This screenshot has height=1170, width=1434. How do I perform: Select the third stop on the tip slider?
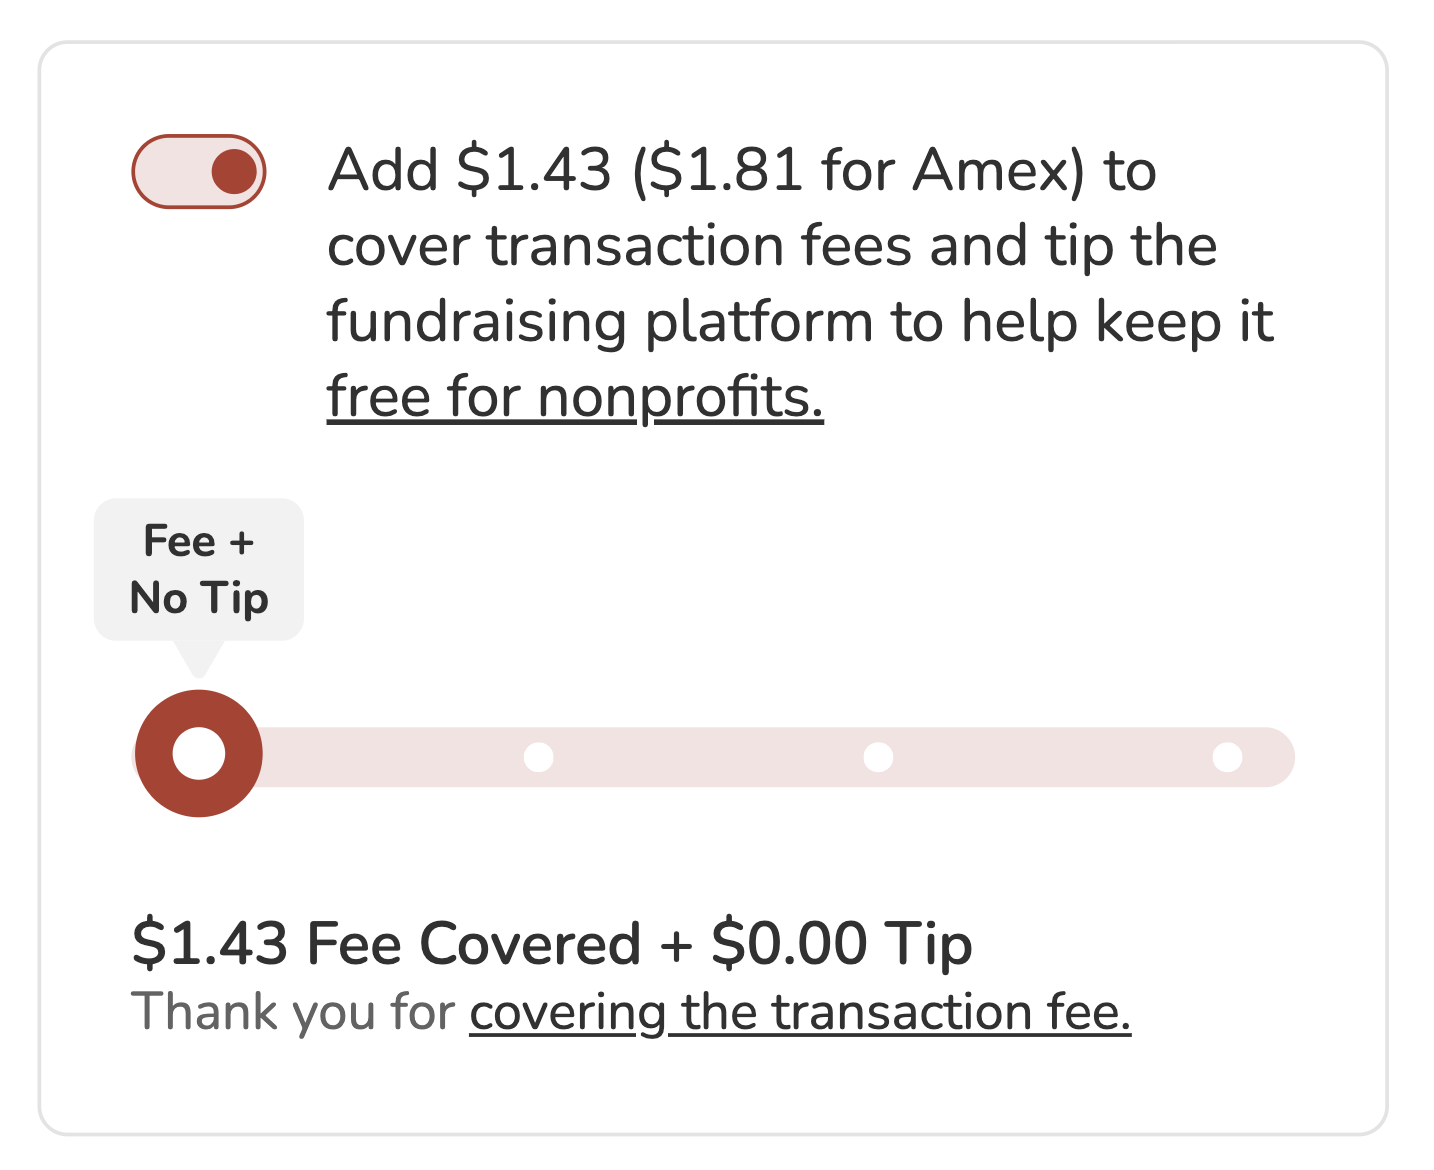[x=878, y=758]
